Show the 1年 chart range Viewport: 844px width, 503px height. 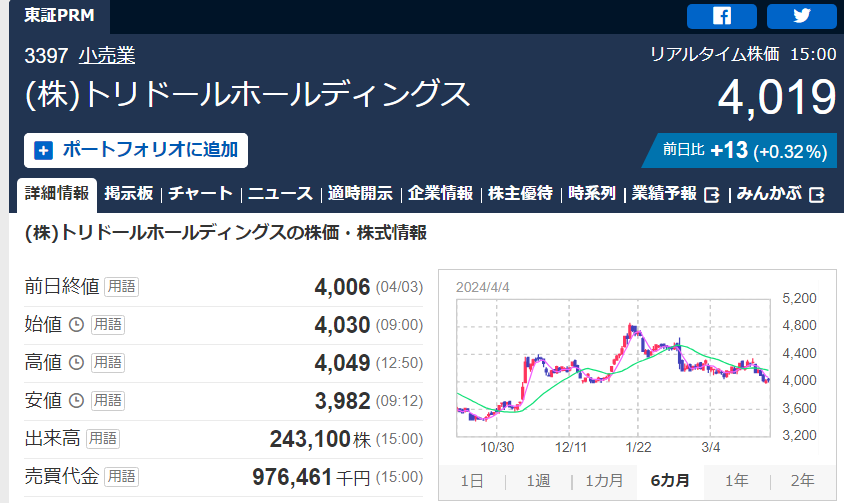click(x=736, y=481)
